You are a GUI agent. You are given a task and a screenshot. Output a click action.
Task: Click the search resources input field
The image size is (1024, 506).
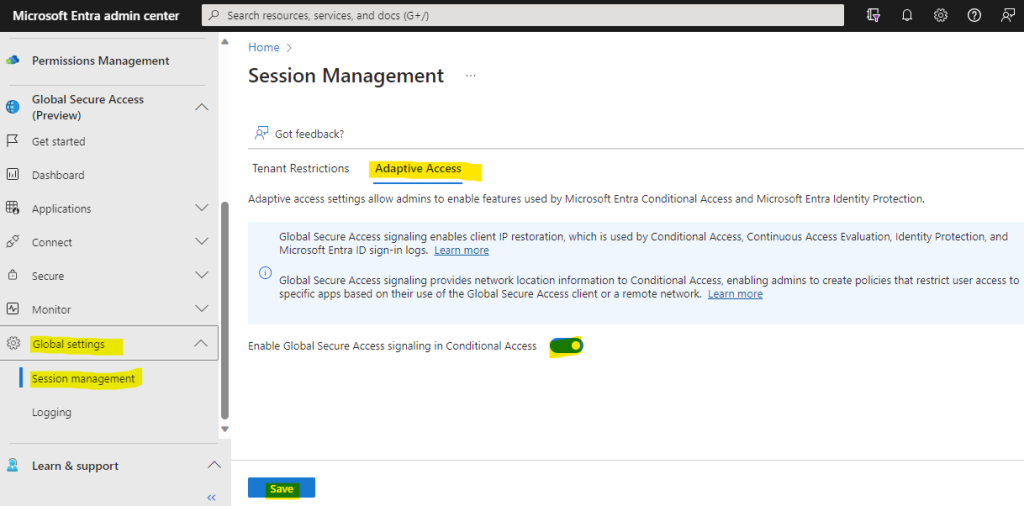point(522,15)
